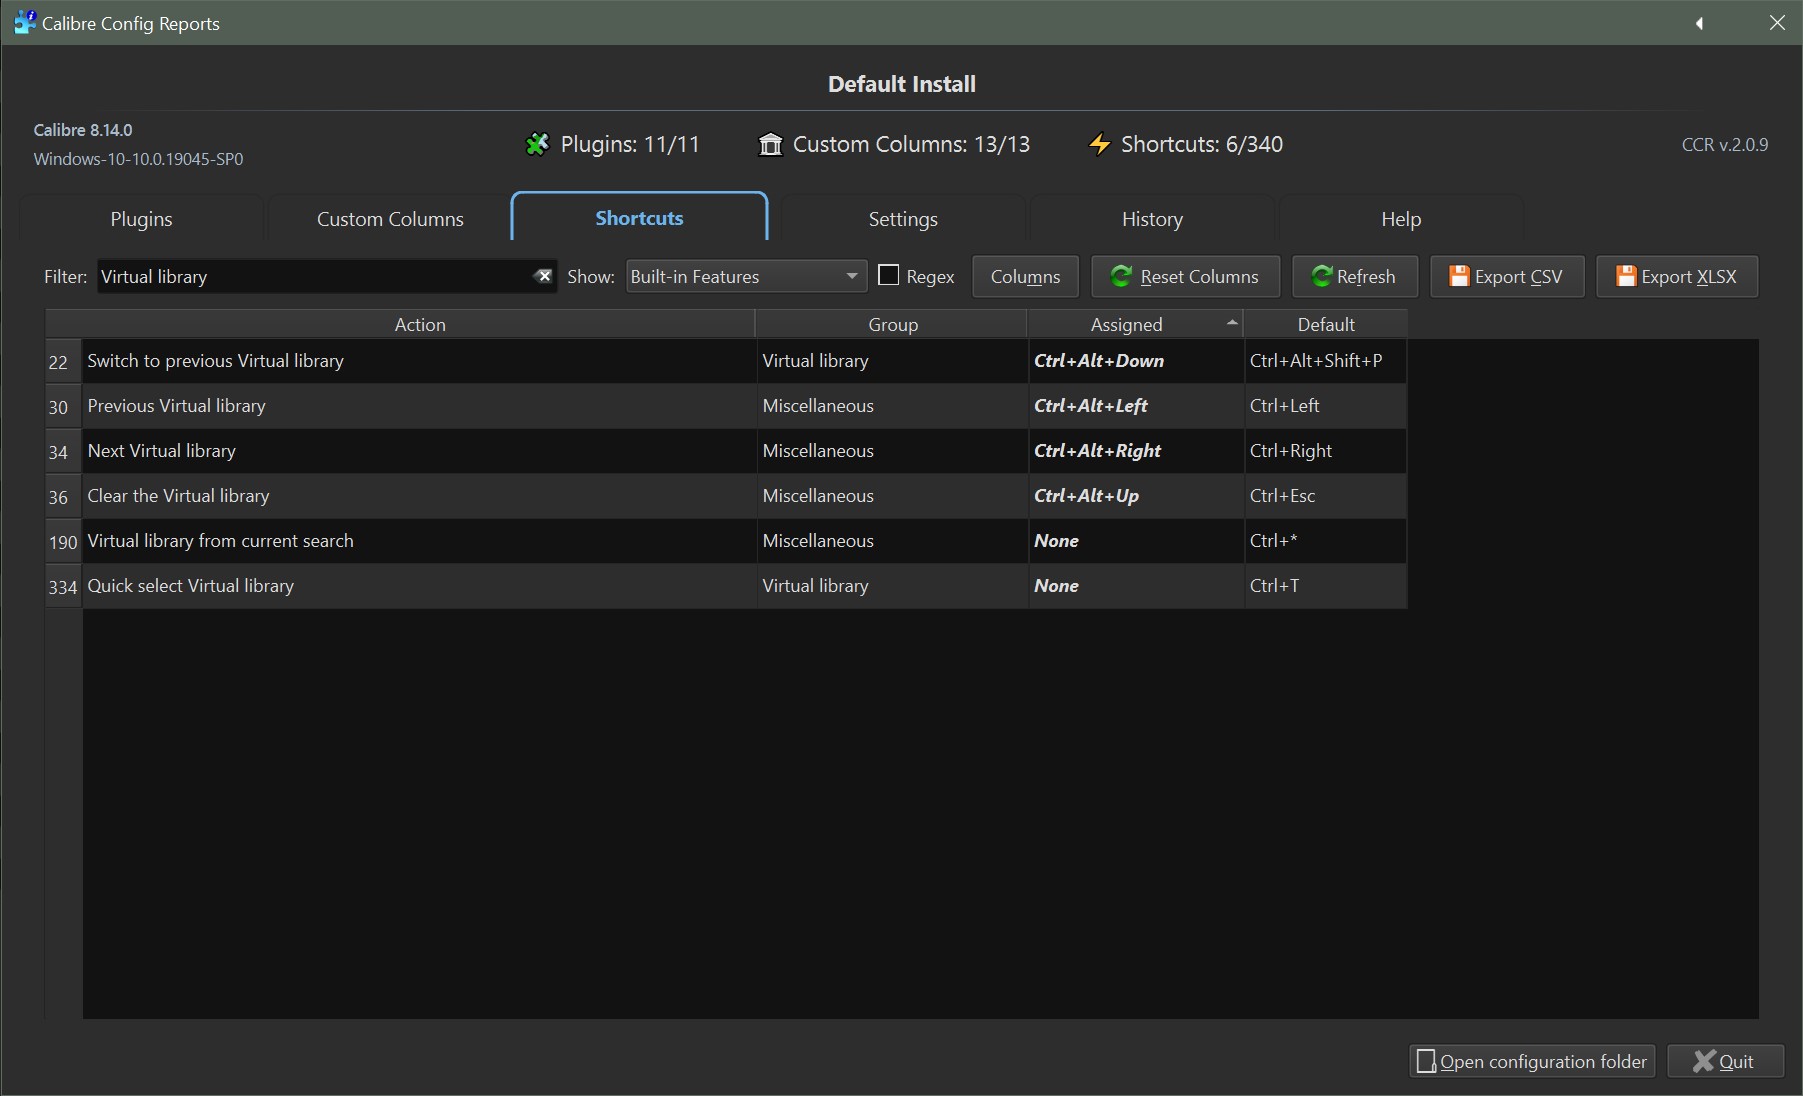Click the Export XLSX button
Viewport: 1803px width, 1096px height.
[1676, 277]
